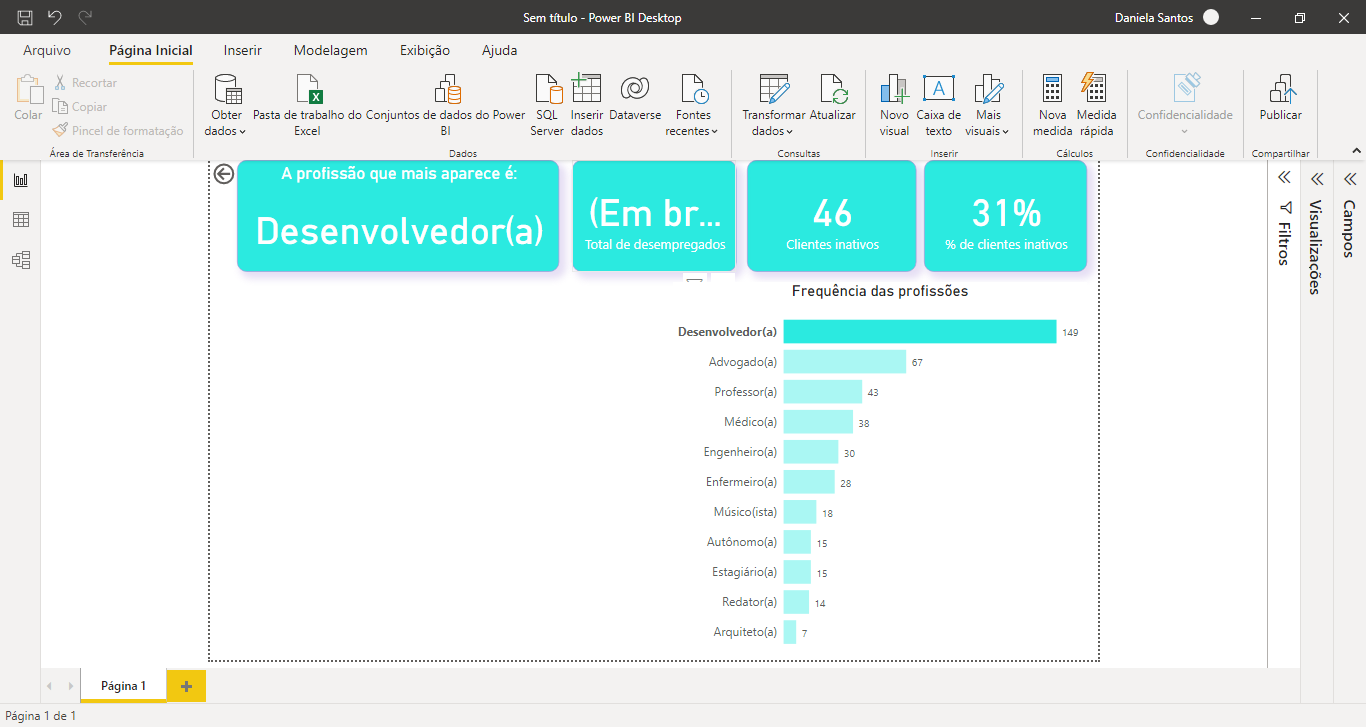Viewport: 1366px width, 727px height.
Task: Click the Médico(a) bar in chart
Action: (x=818, y=422)
